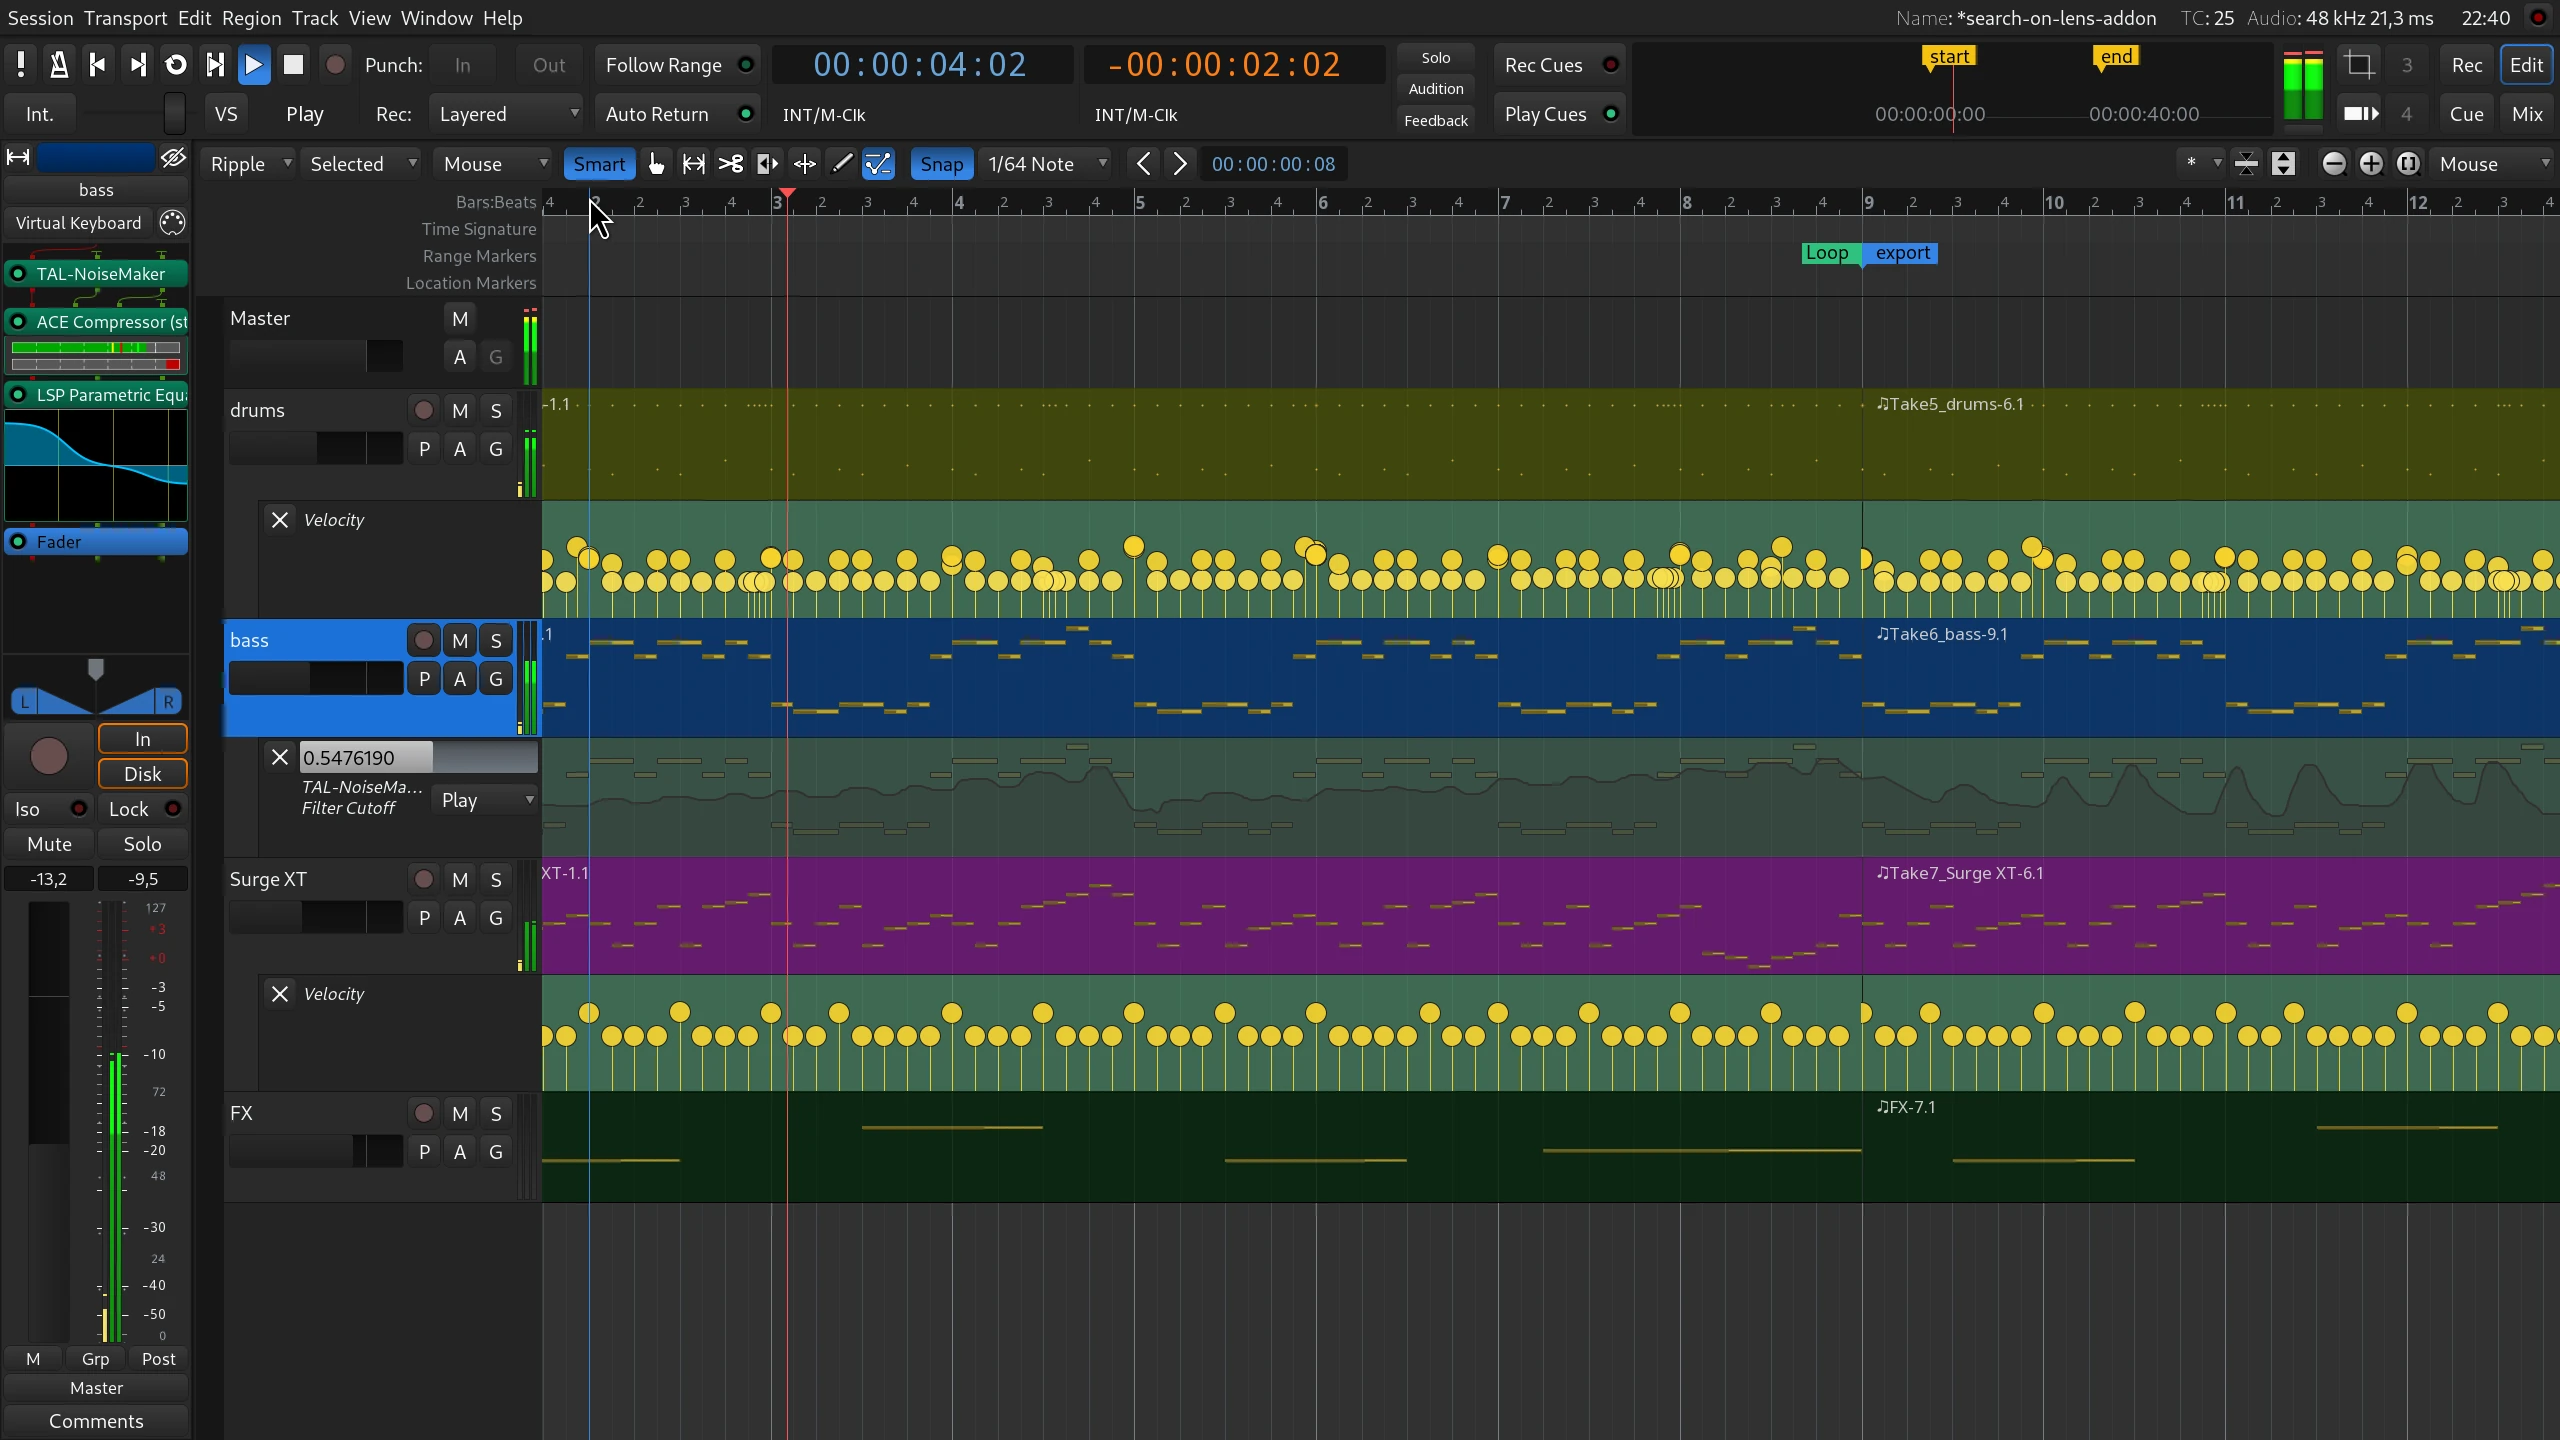
Task: Shrink tracks height icon
Action: point(2246,164)
